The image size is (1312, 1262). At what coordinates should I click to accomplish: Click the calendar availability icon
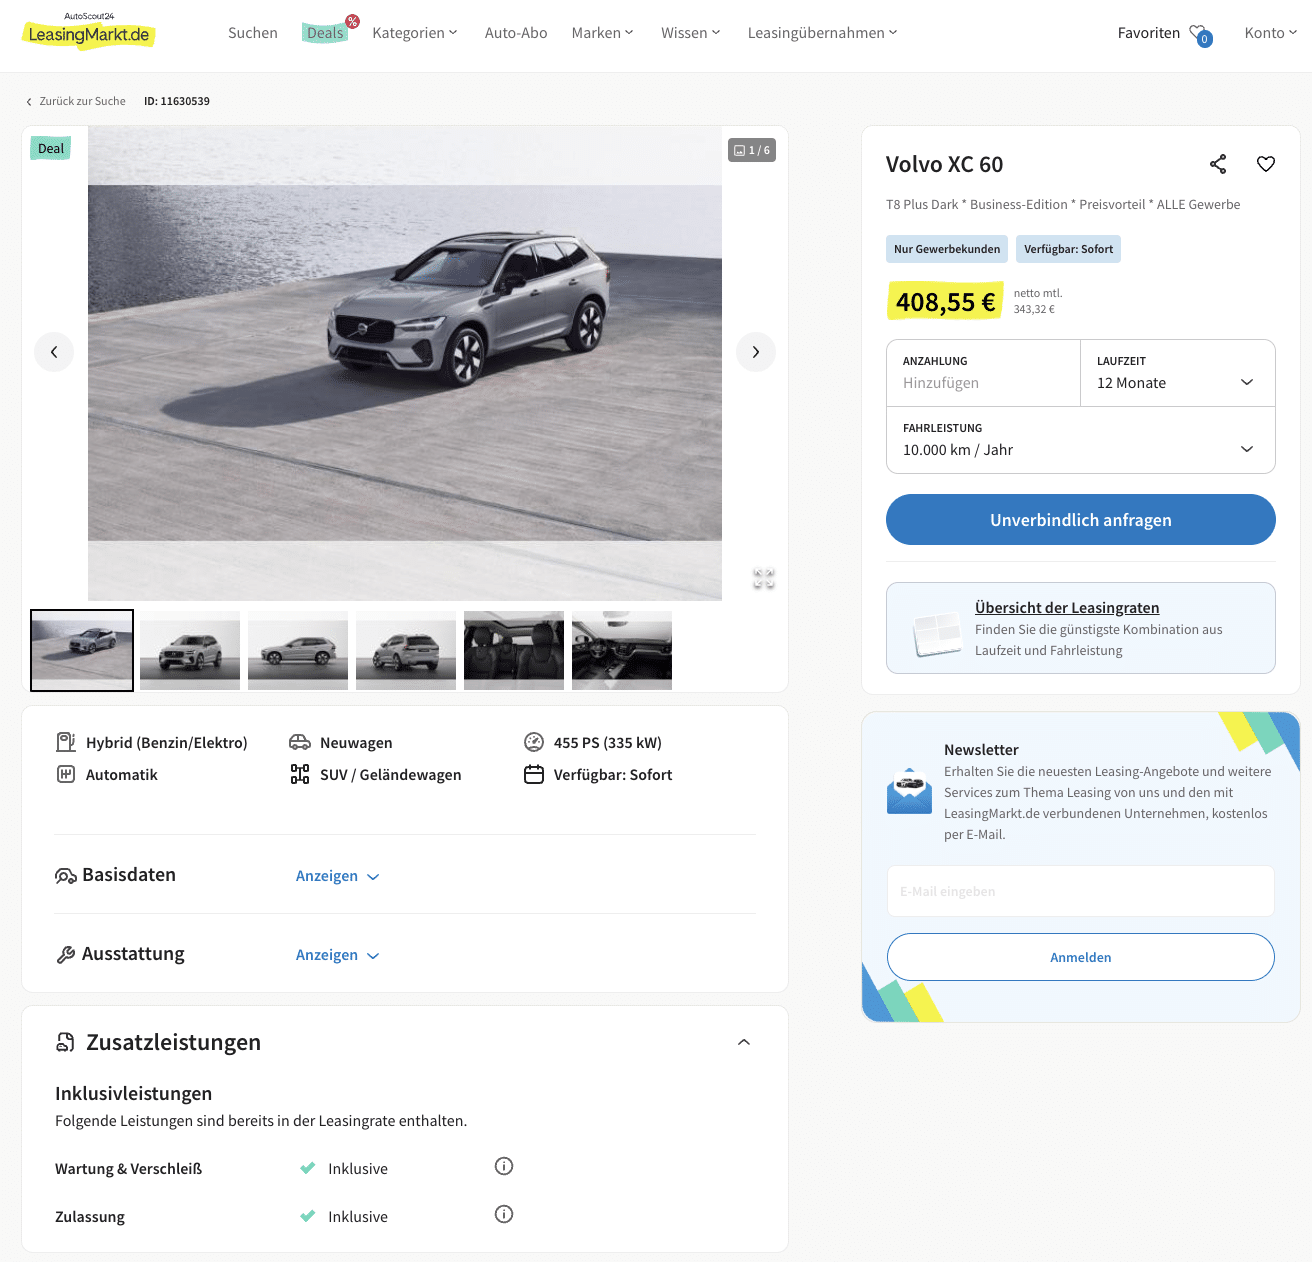[x=534, y=774]
